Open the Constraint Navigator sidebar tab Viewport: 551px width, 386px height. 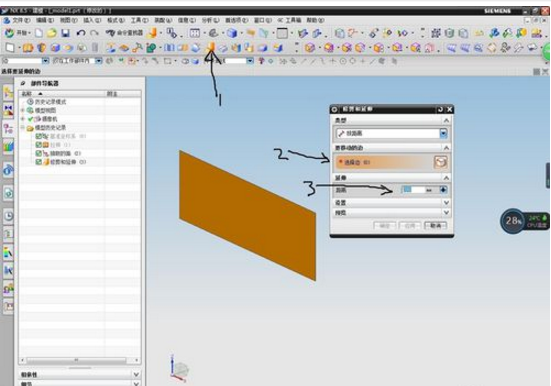[x=8, y=111]
